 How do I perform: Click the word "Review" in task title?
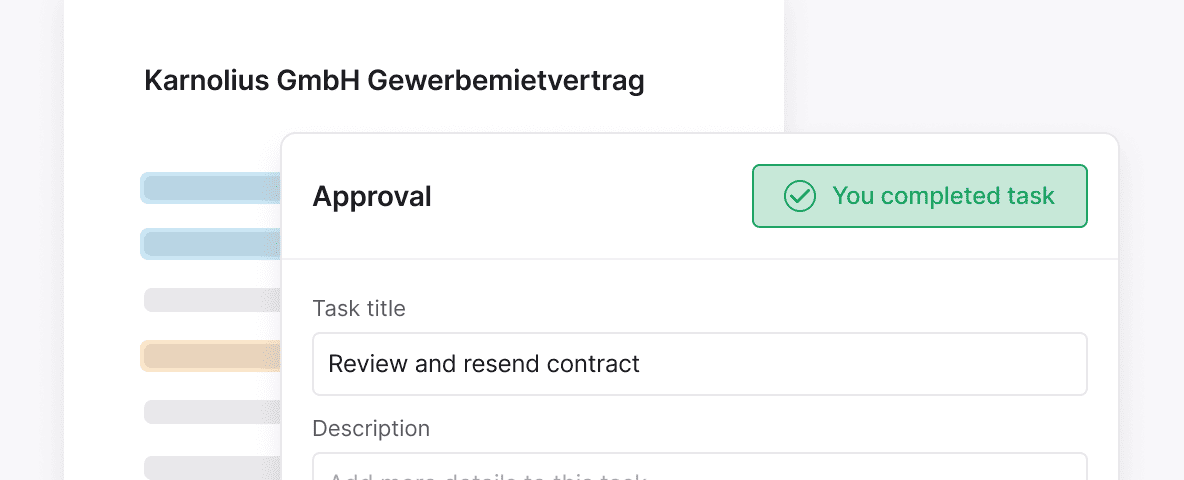coord(368,363)
